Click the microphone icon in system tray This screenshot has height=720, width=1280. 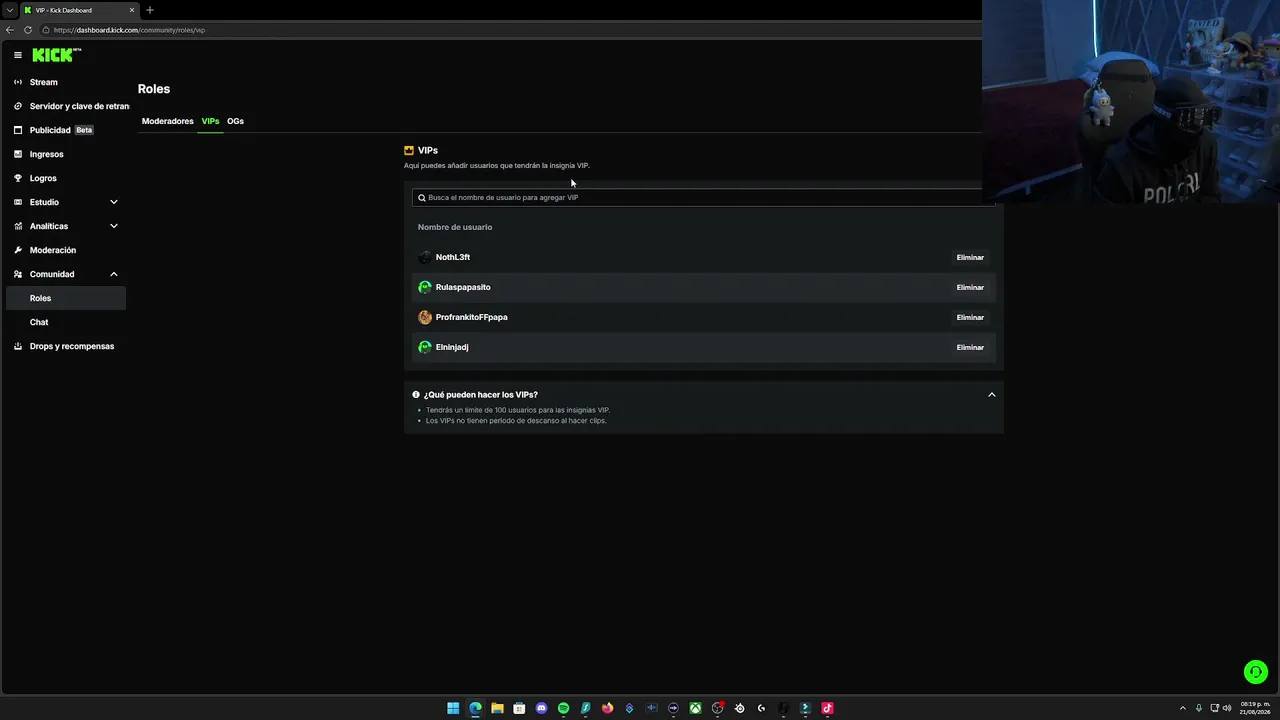tap(1199, 708)
